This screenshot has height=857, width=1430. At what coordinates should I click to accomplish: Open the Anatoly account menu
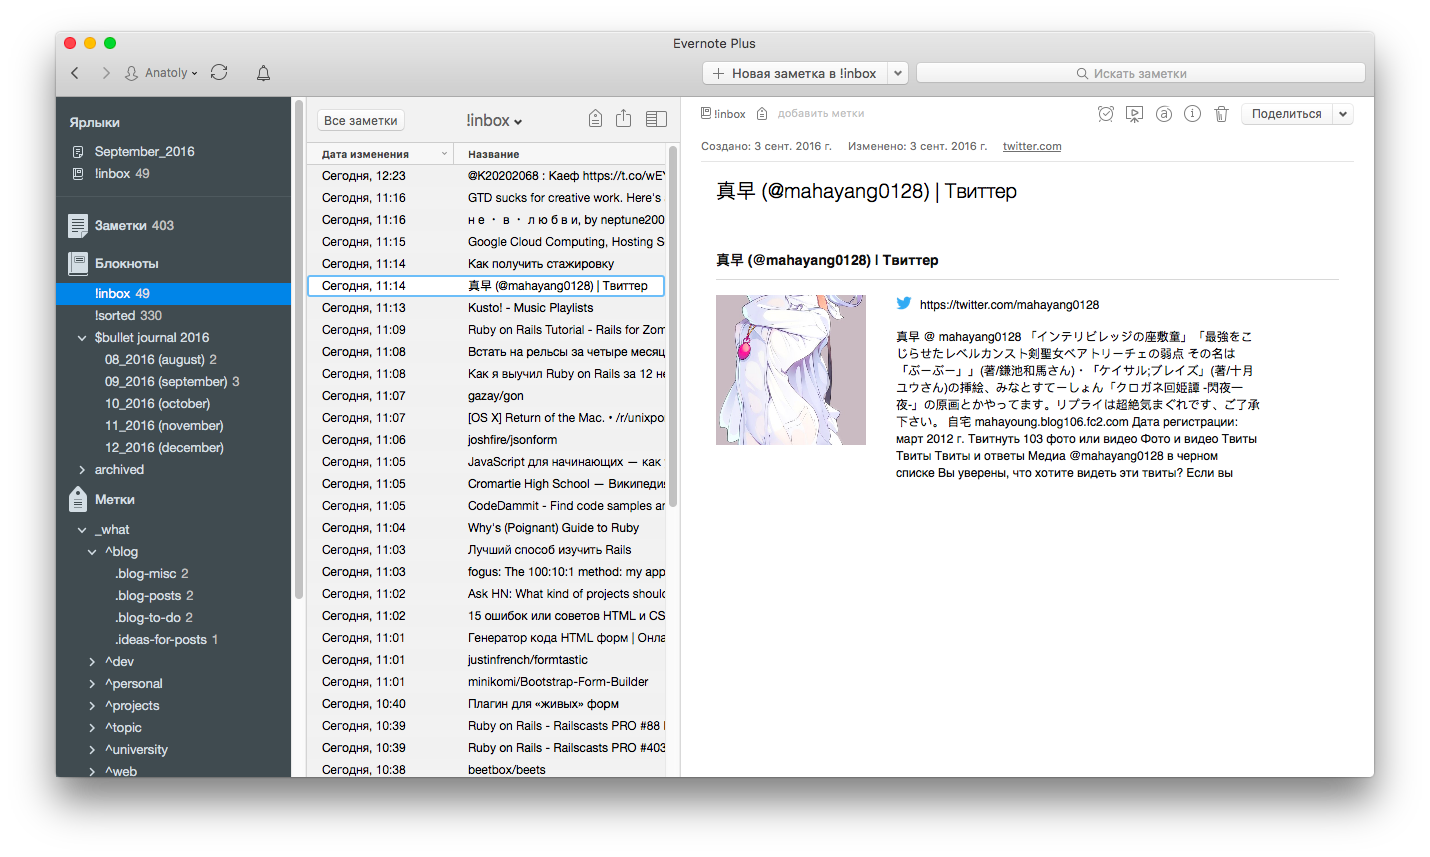click(161, 73)
